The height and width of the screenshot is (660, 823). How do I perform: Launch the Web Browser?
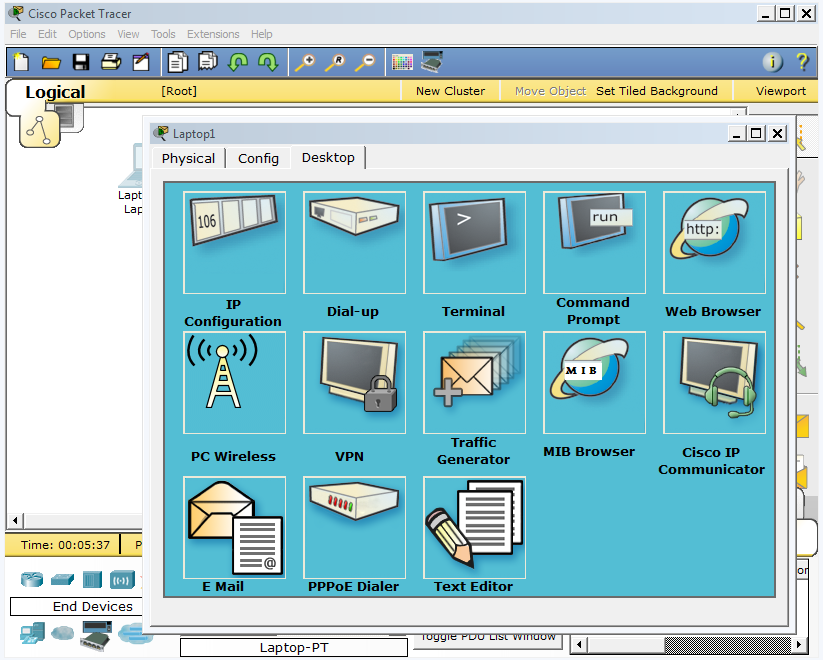pyautogui.click(x=714, y=242)
